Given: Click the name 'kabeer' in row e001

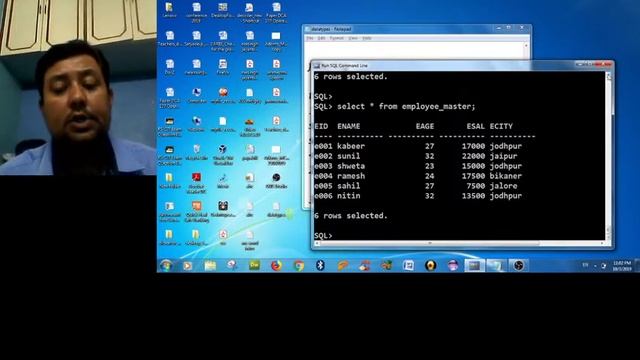Looking at the screenshot, I should pos(351,146).
